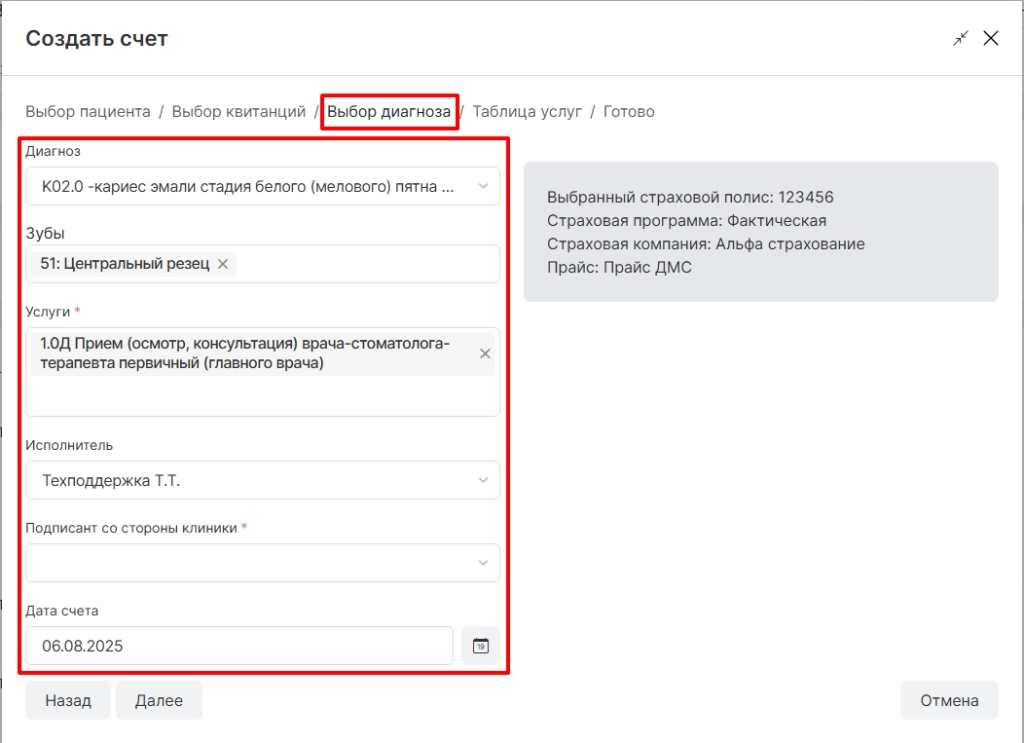
Task: Click the empty area of the Услуги field
Action: 262,397
